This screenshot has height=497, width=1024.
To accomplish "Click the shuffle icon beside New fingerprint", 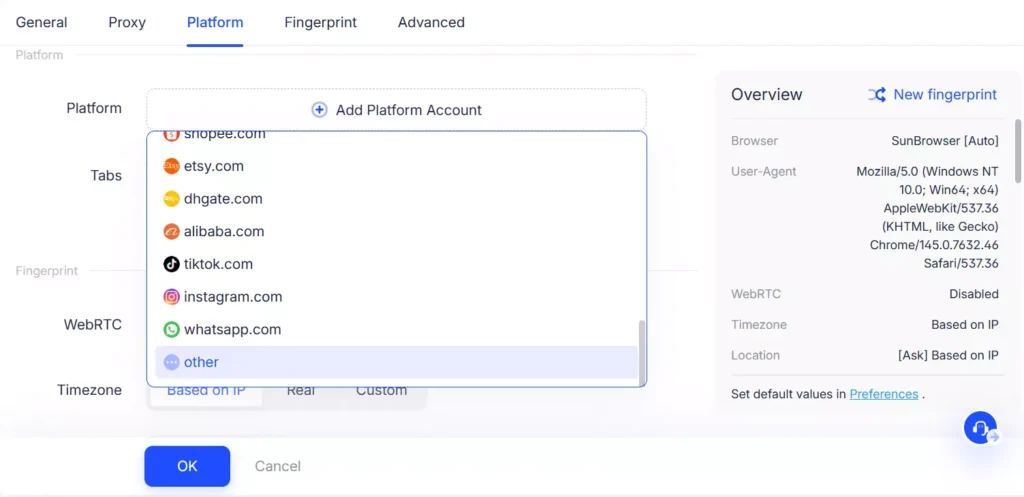I will click(877, 95).
